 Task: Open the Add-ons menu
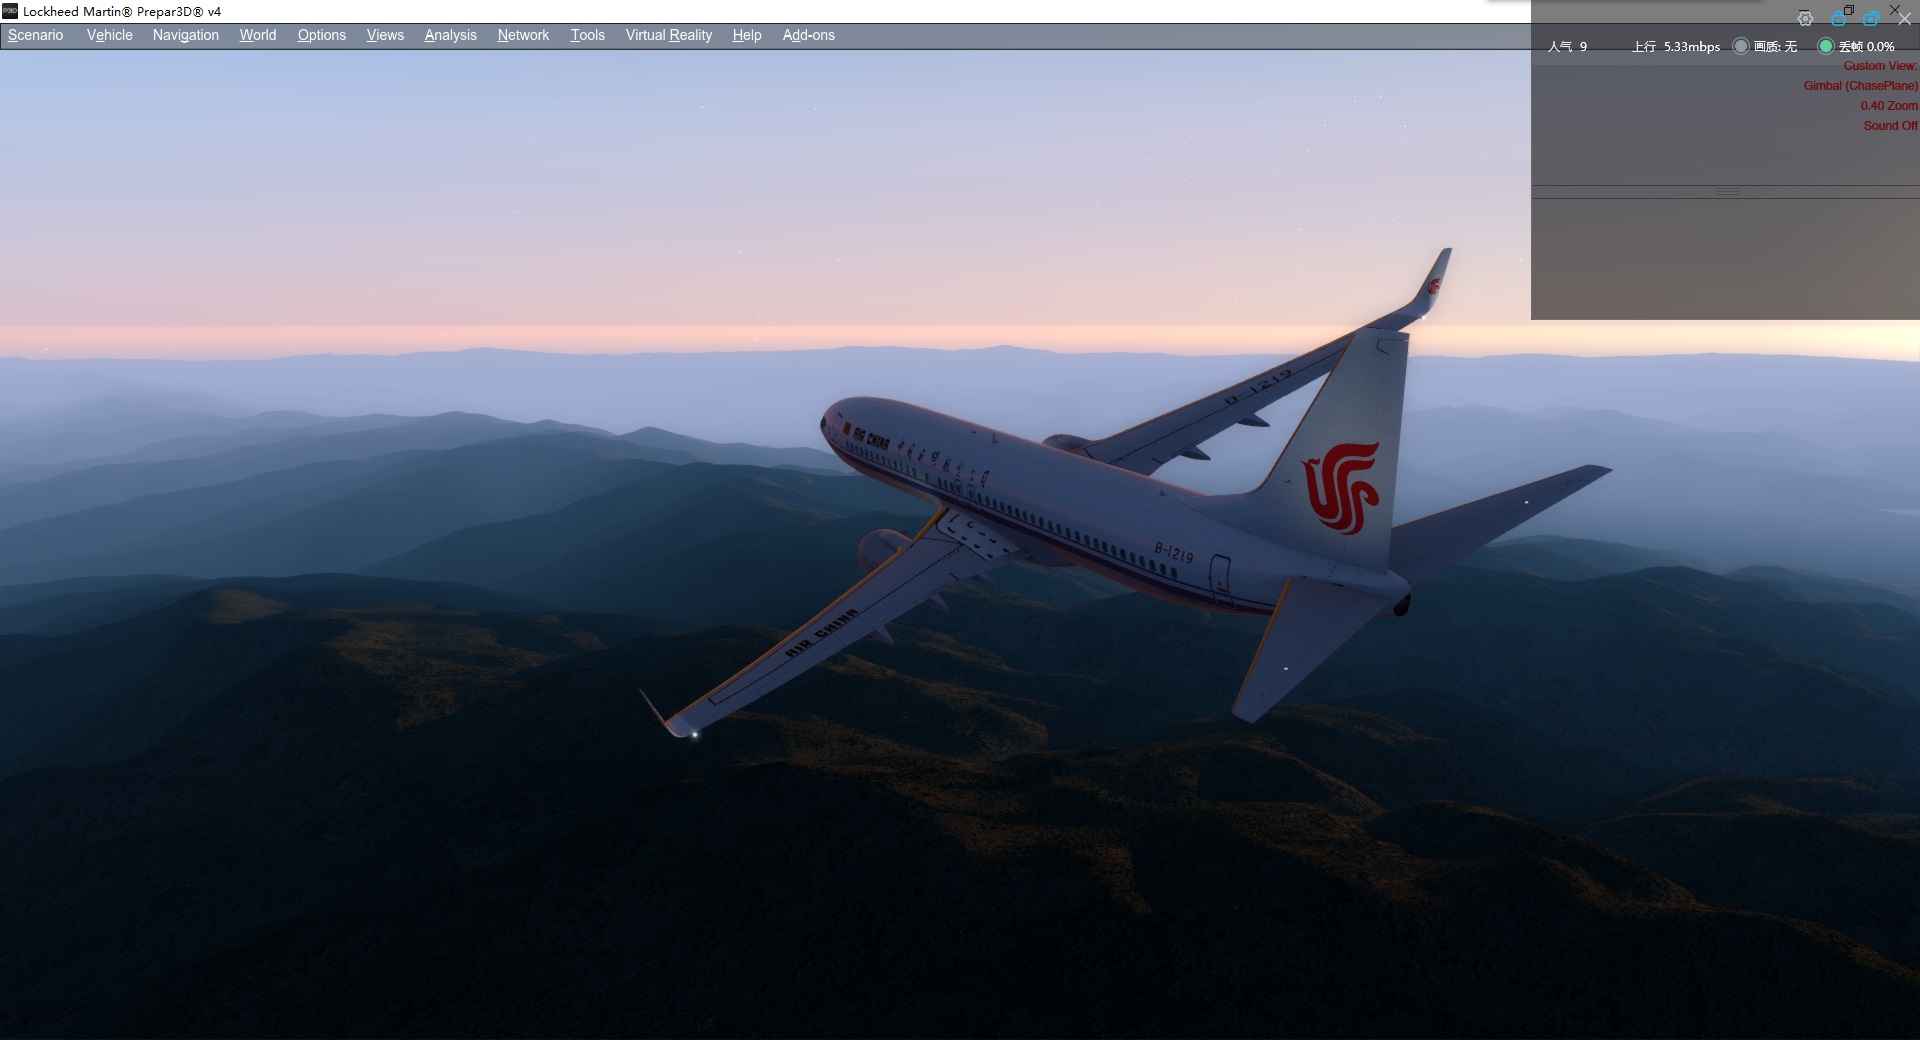click(x=808, y=35)
